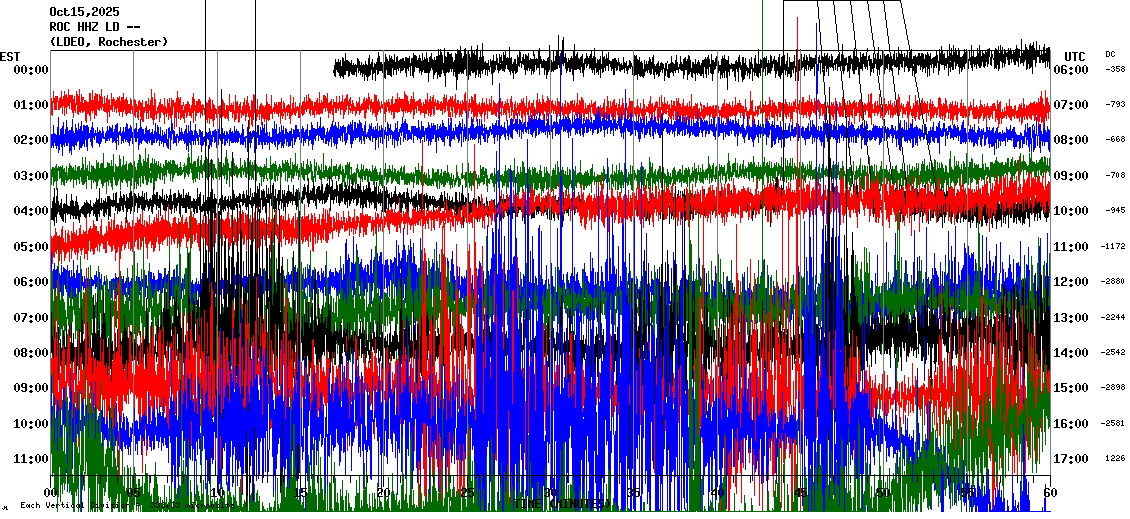Select the 03:00 EST row label

coord(31,176)
